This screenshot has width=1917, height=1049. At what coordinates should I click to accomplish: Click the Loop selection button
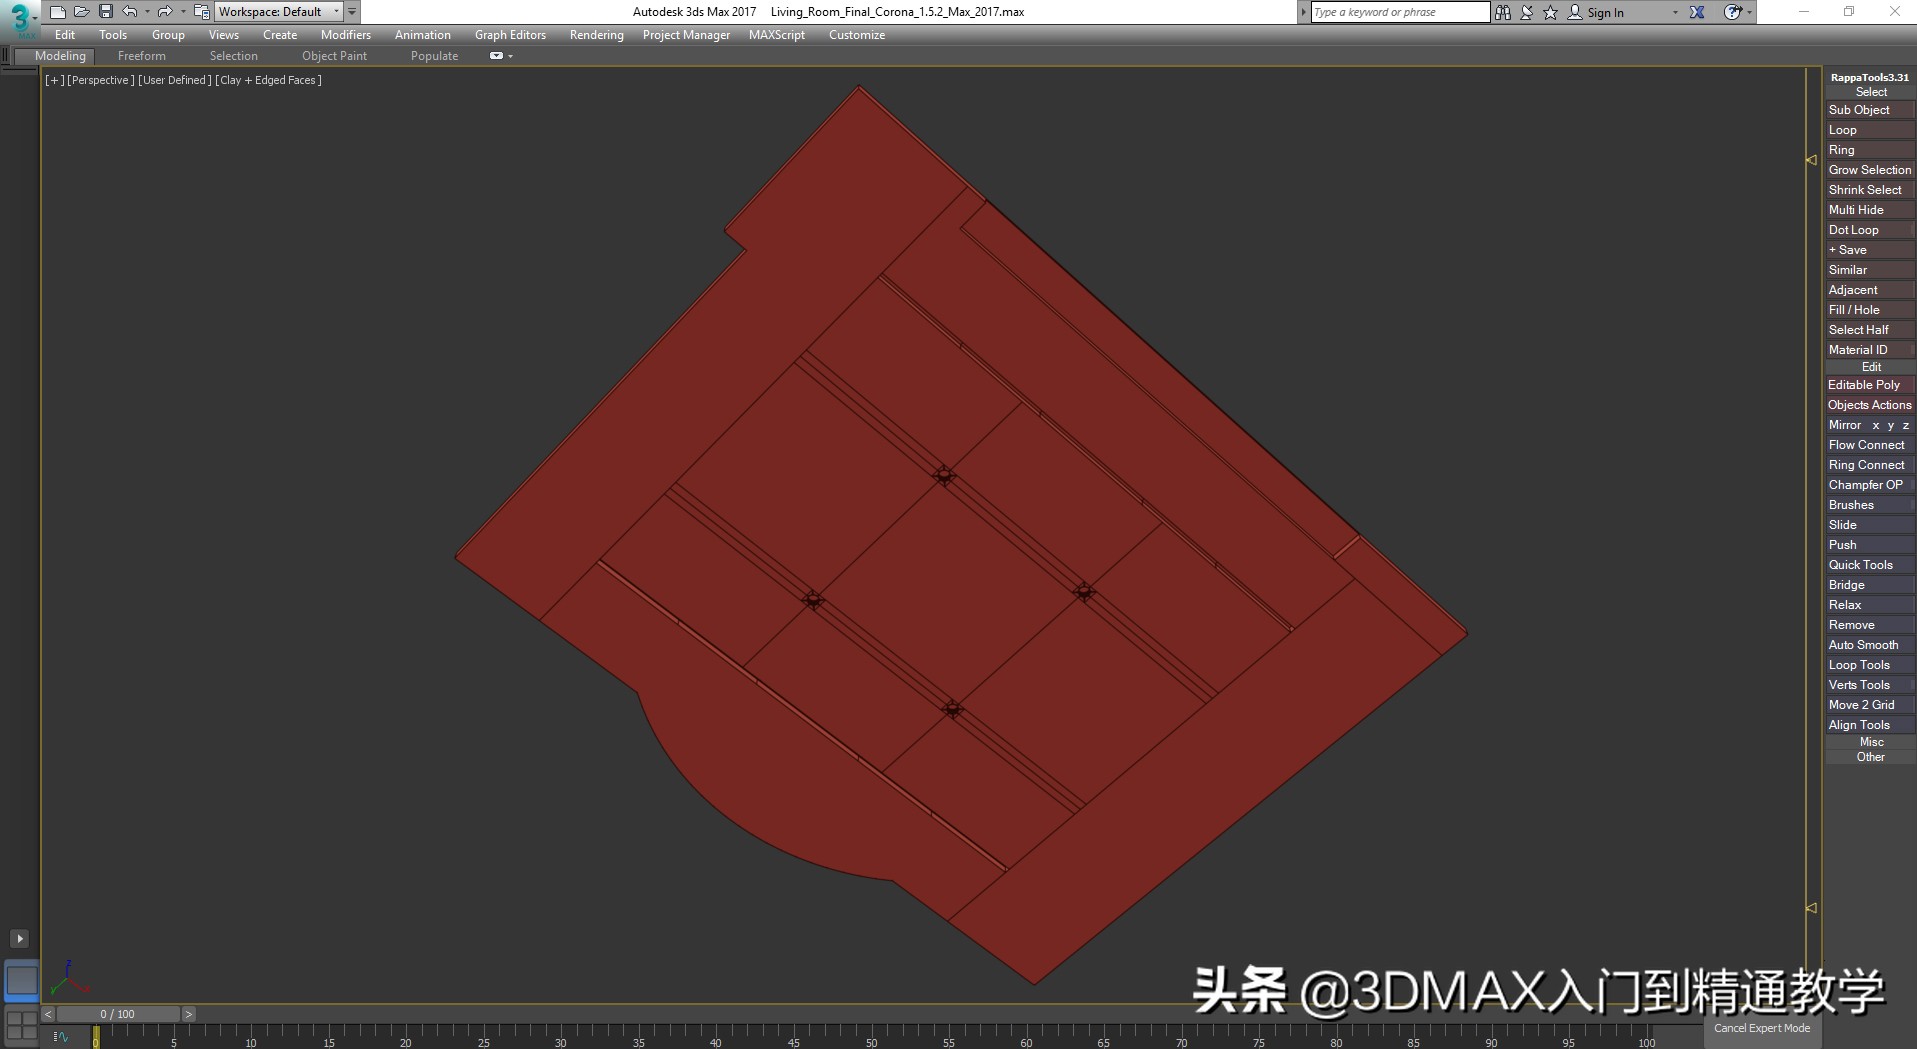[x=1870, y=130]
